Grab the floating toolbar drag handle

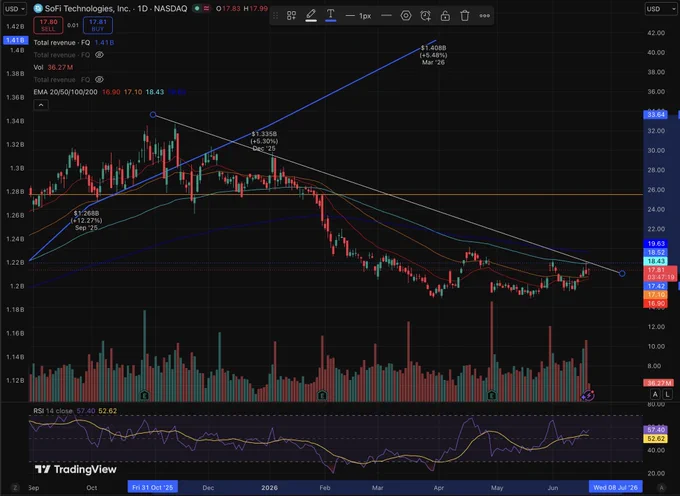pos(275,16)
